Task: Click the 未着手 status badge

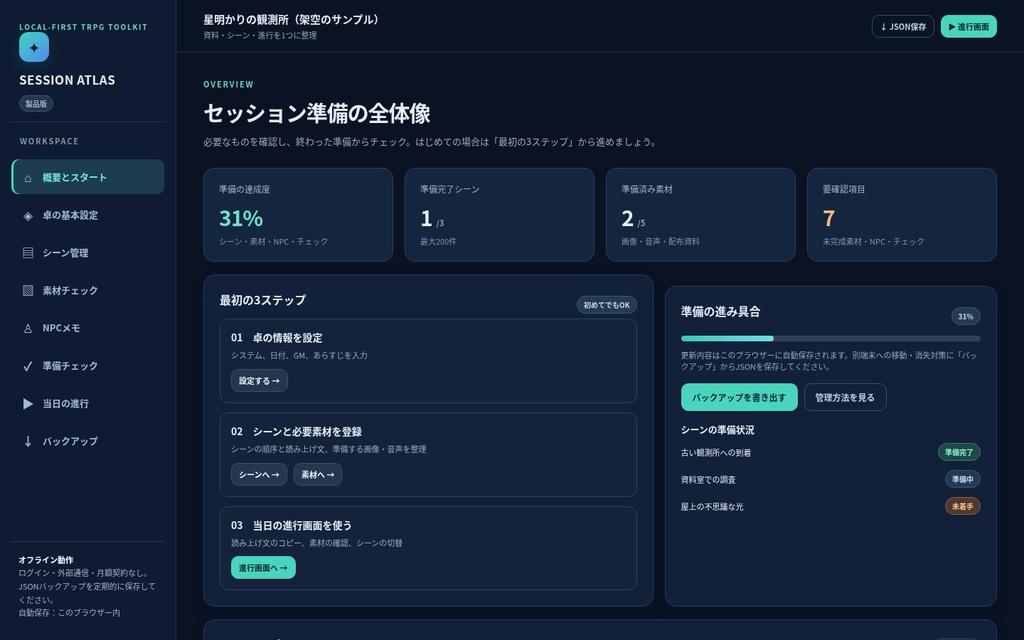Action: (x=963, y=506)
